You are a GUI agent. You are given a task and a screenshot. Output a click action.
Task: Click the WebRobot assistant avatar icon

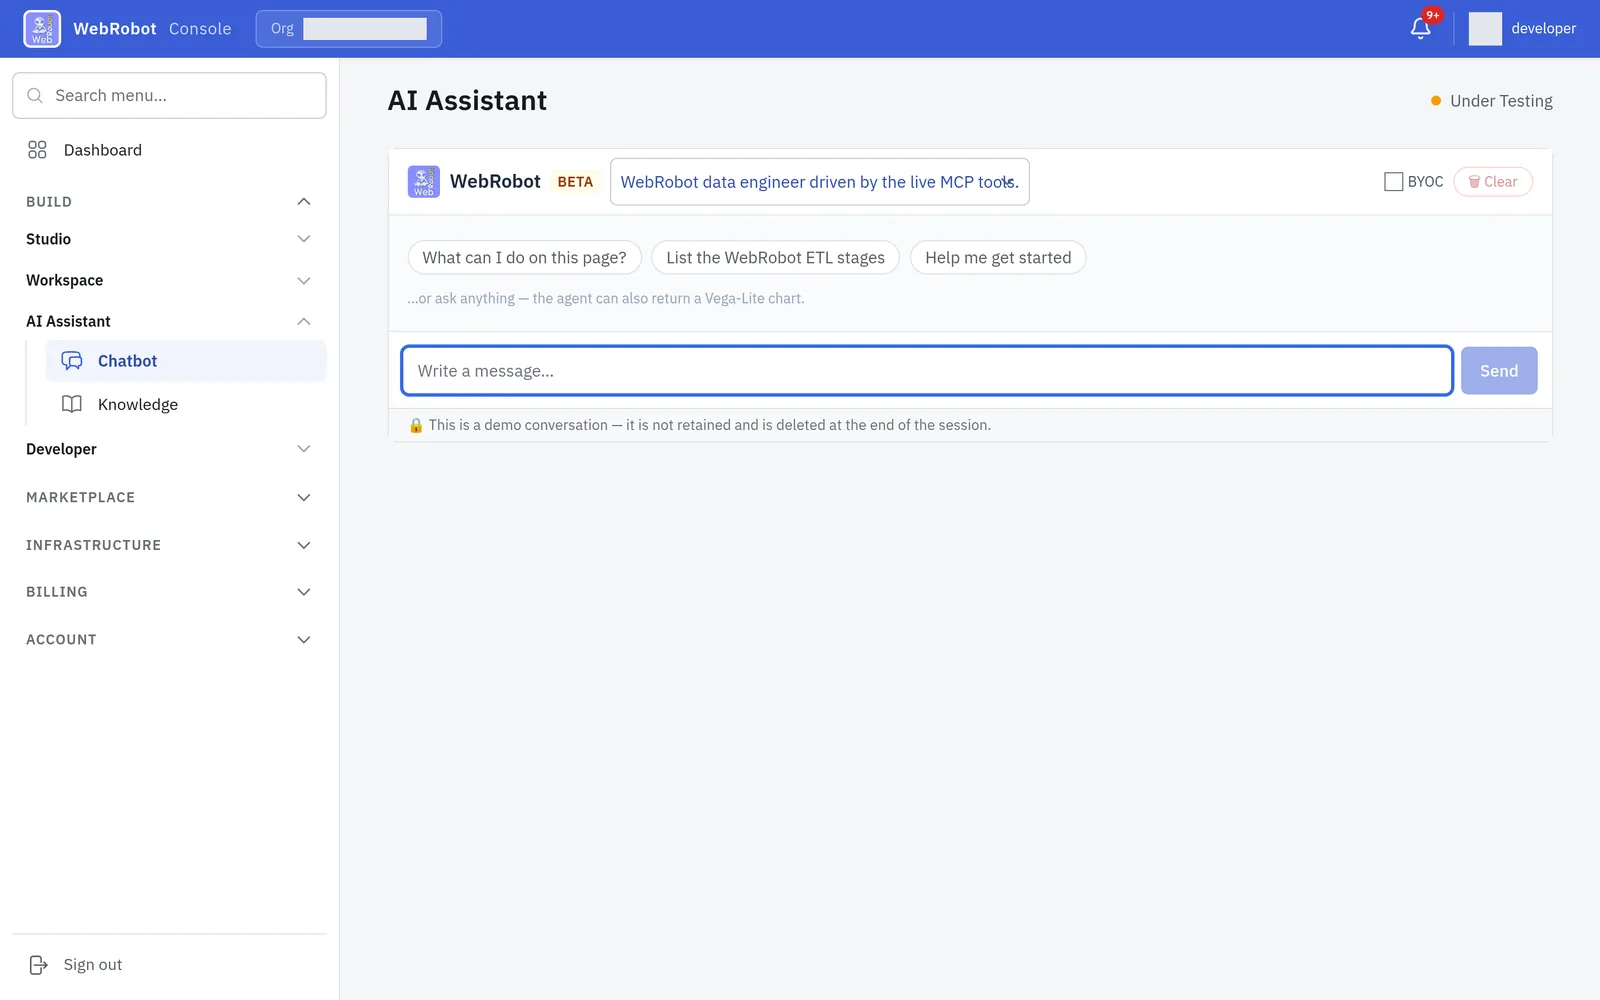pos(424,182)
